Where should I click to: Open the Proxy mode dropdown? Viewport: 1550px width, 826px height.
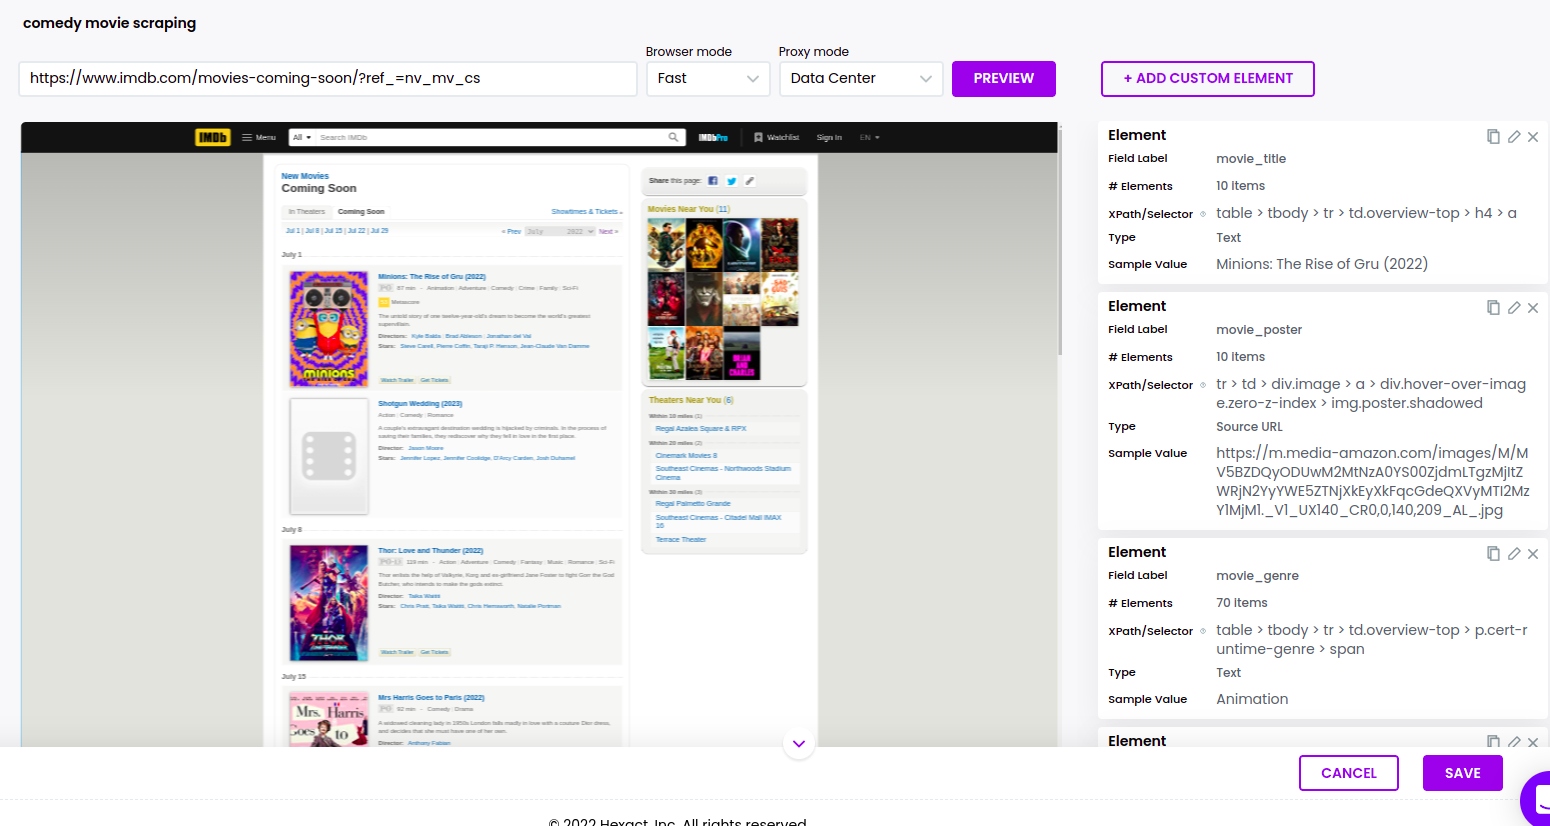(860, 78)
